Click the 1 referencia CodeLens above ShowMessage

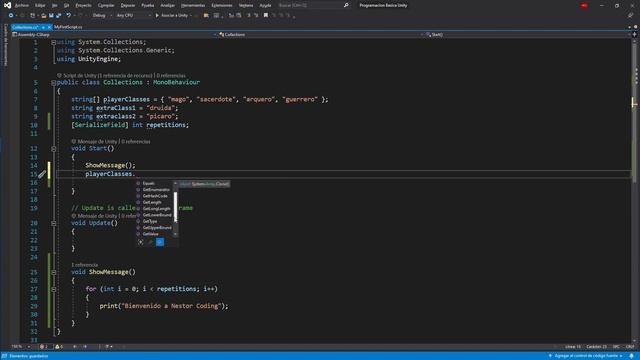(x=85, y=265)
